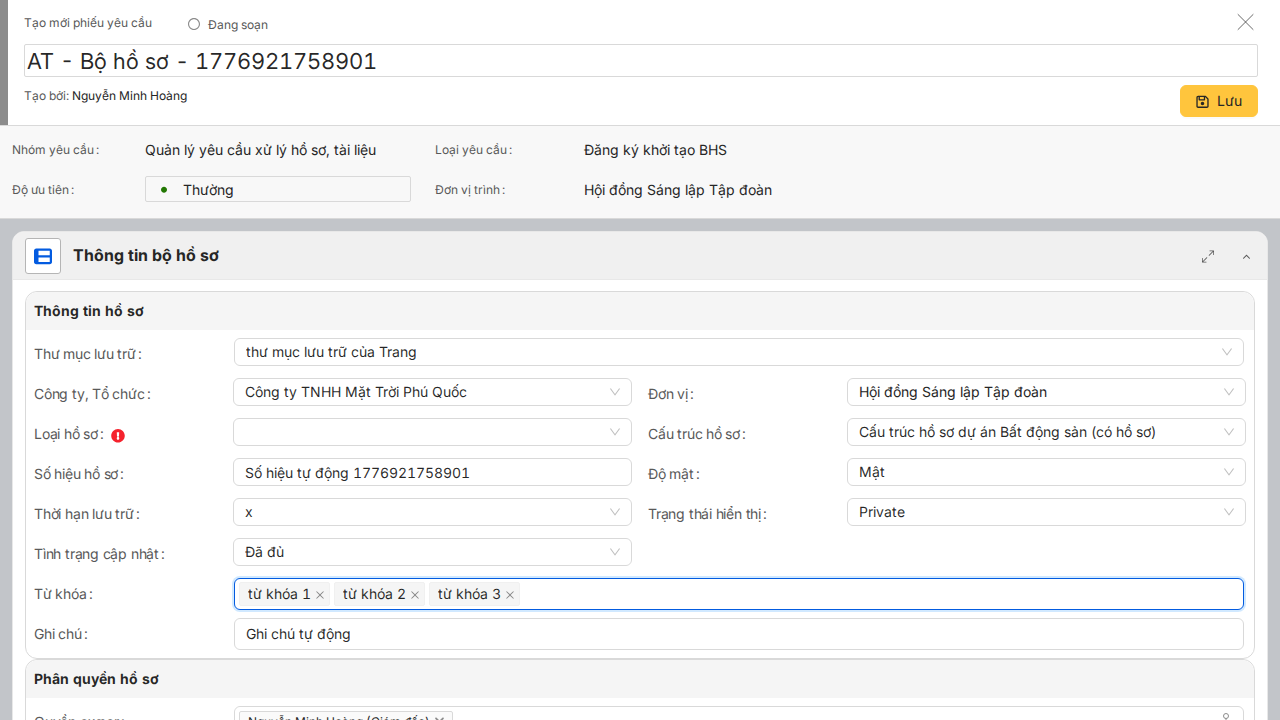Click the blue Thông tin bộ hồ sơ icon
The image size is (1280, 720).
(x=43, y=257)
